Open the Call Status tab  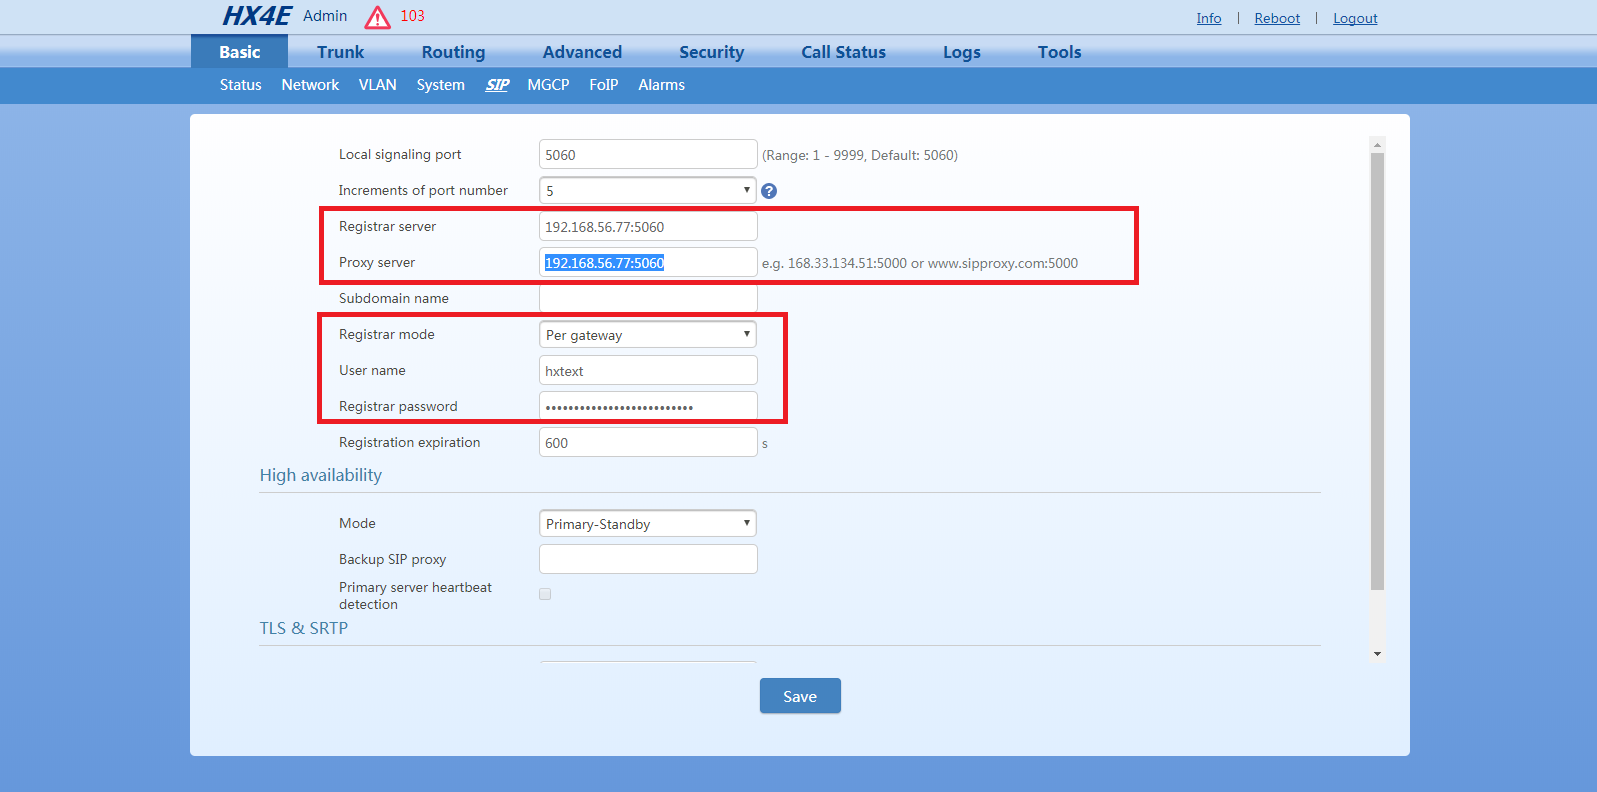coord(843,52)
